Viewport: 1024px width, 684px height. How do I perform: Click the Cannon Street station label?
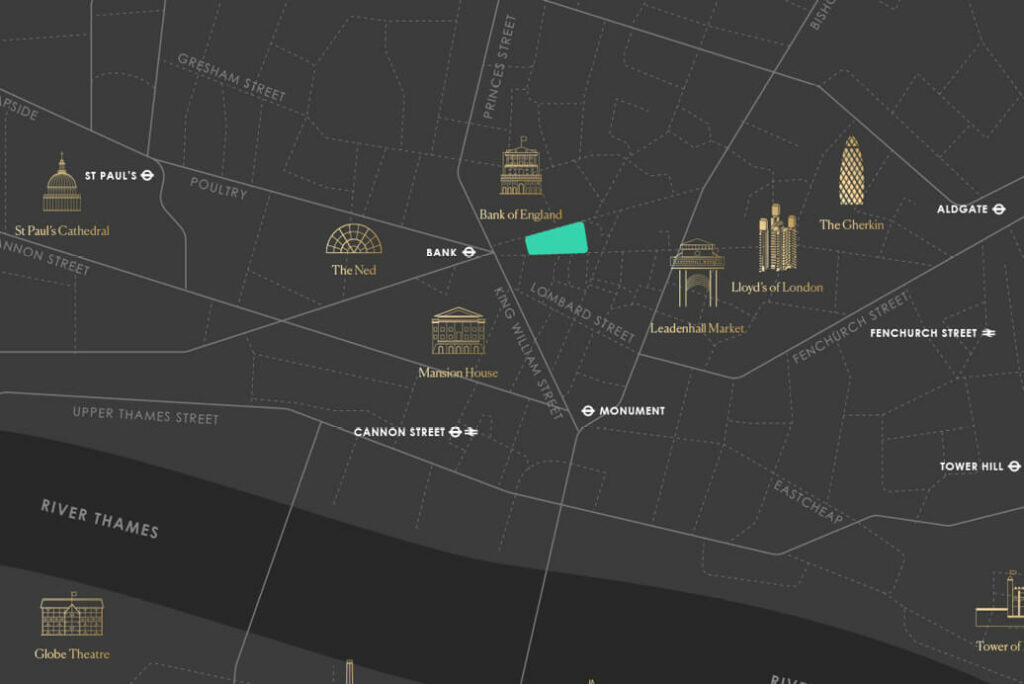(x=399, y=432)
